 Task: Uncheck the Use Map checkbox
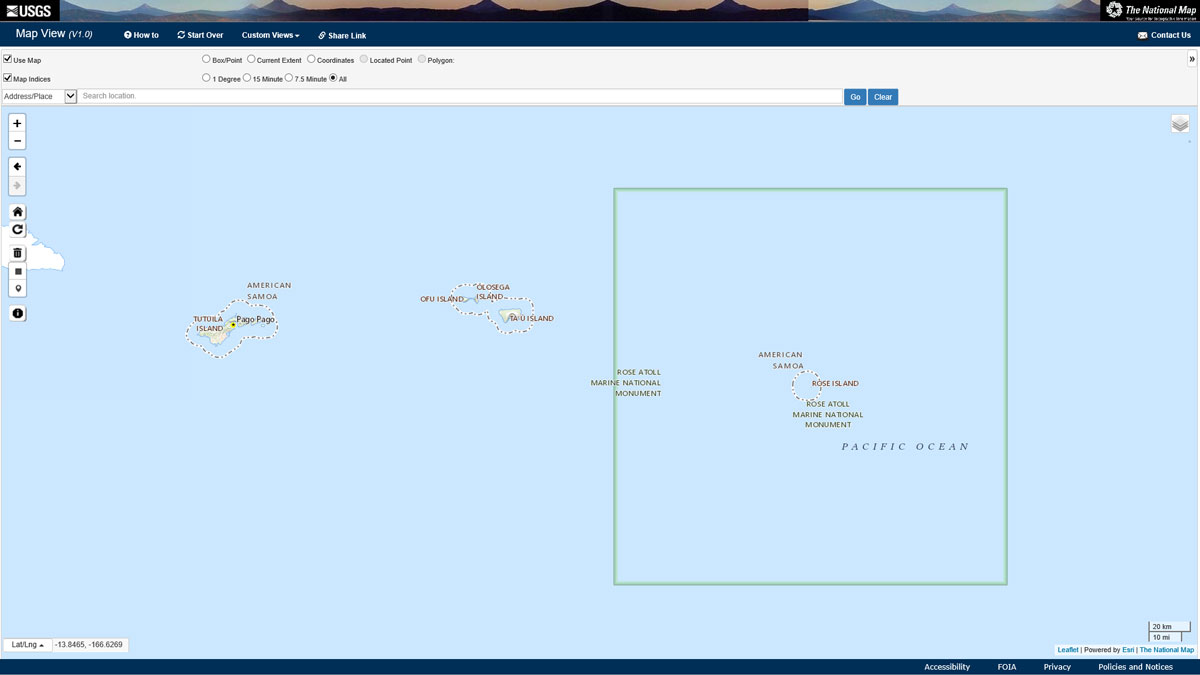click(x=8, y=60)
